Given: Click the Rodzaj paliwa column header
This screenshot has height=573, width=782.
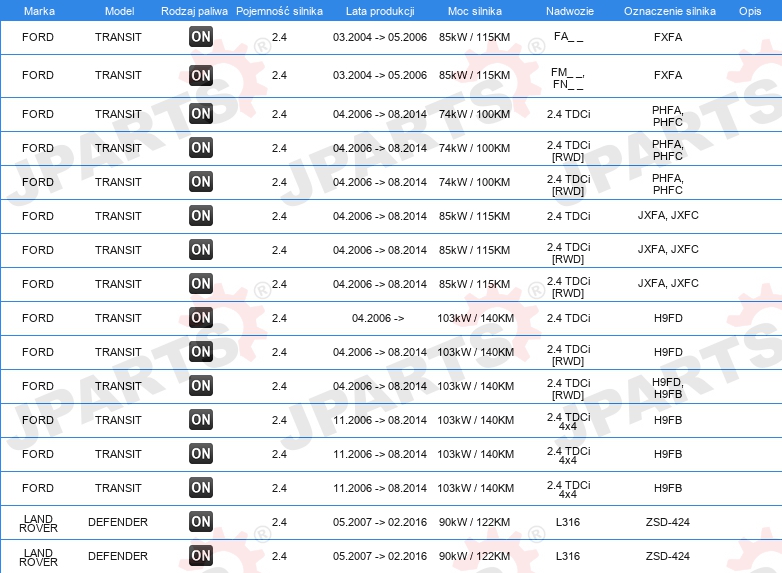Looking at the screenshot, I should tap(194, 11).
